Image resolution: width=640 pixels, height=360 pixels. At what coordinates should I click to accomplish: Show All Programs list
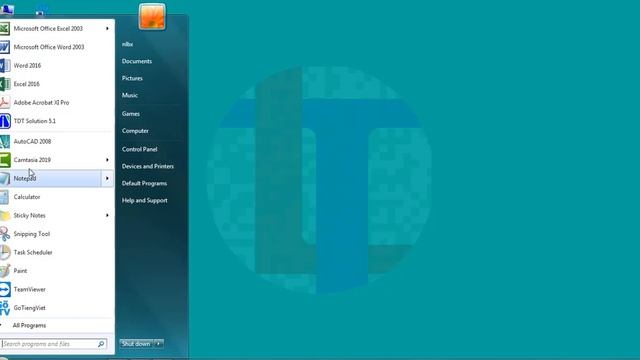[29, 325]
